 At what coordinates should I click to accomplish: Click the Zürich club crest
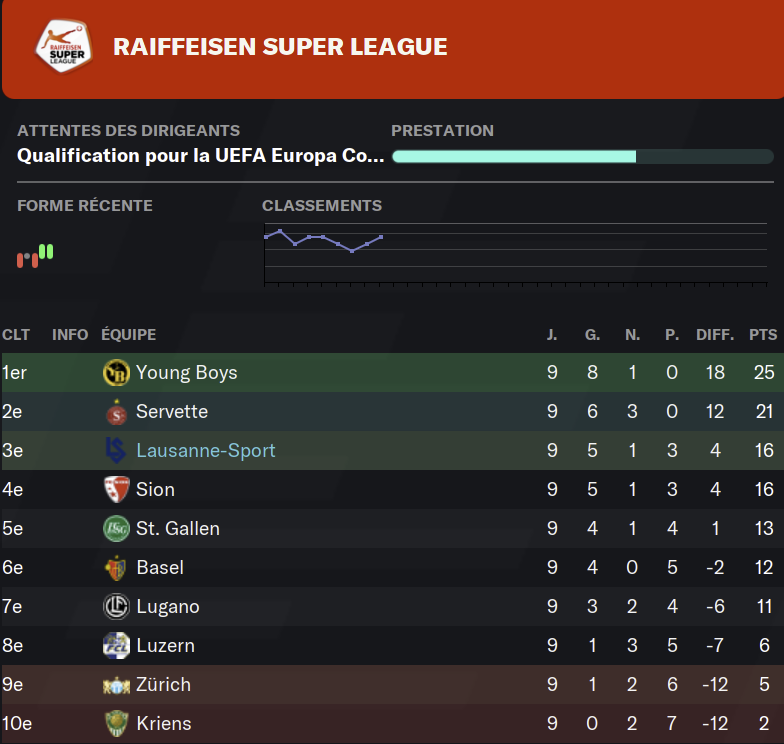116,685
